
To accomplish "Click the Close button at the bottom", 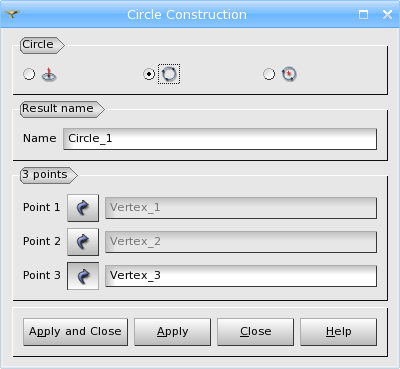I will point(255,332).
